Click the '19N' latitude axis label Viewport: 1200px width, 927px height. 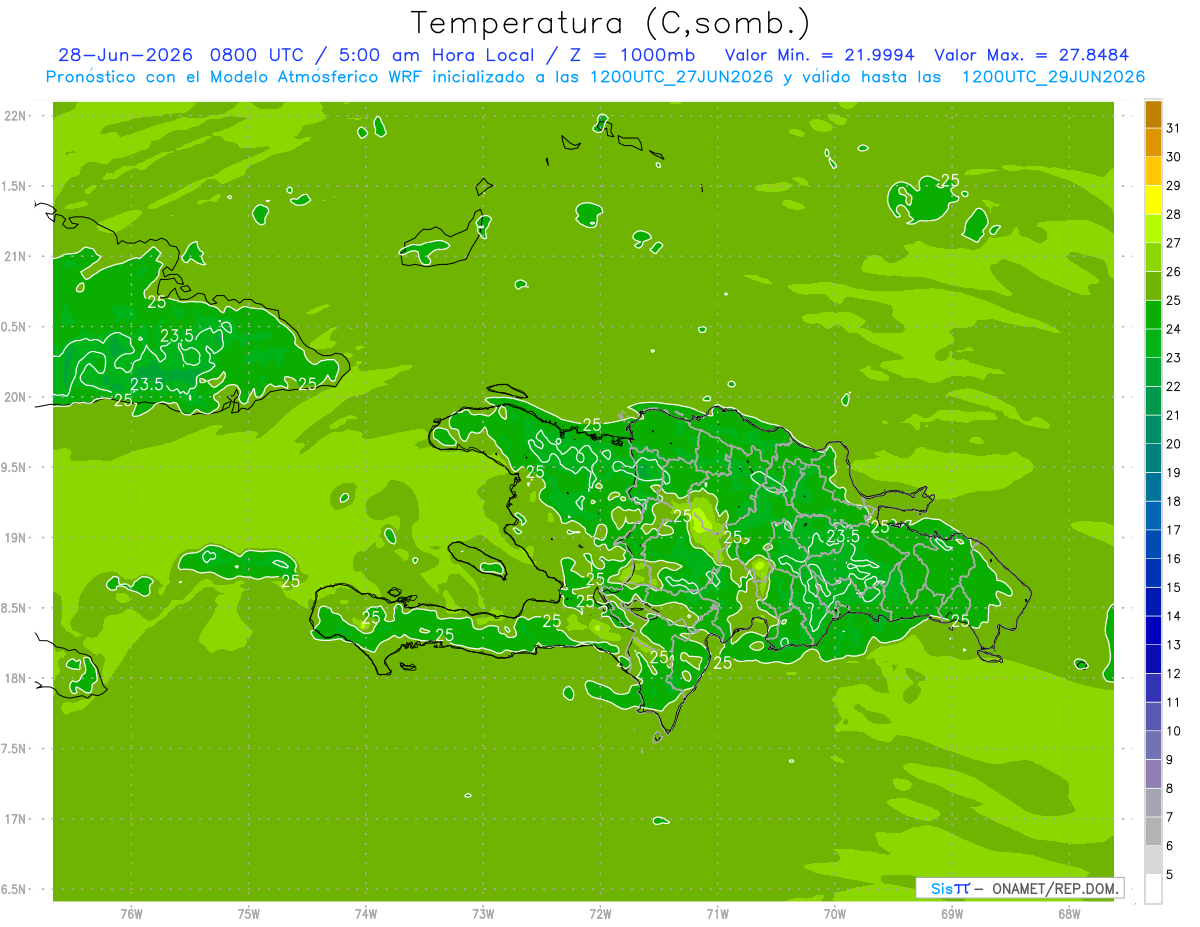coord(15,538)
